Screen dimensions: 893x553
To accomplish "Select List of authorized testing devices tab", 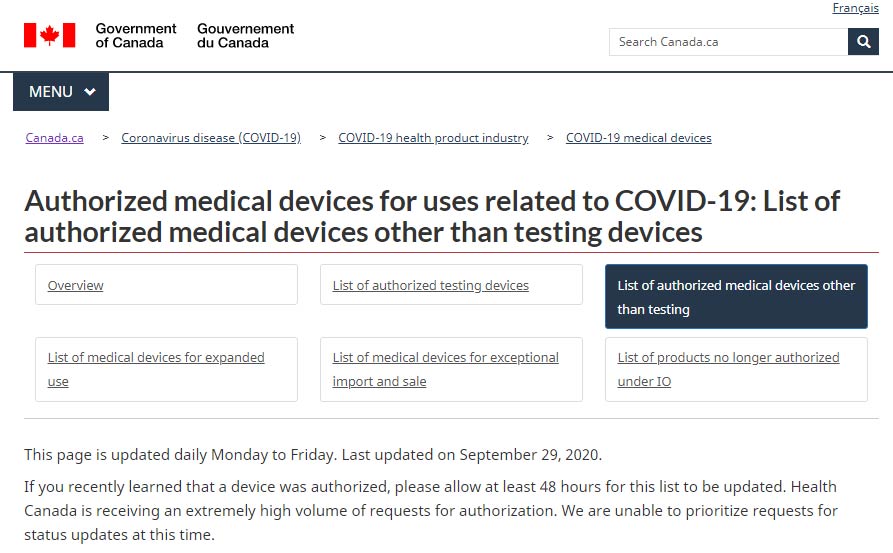I will [431, 286].
